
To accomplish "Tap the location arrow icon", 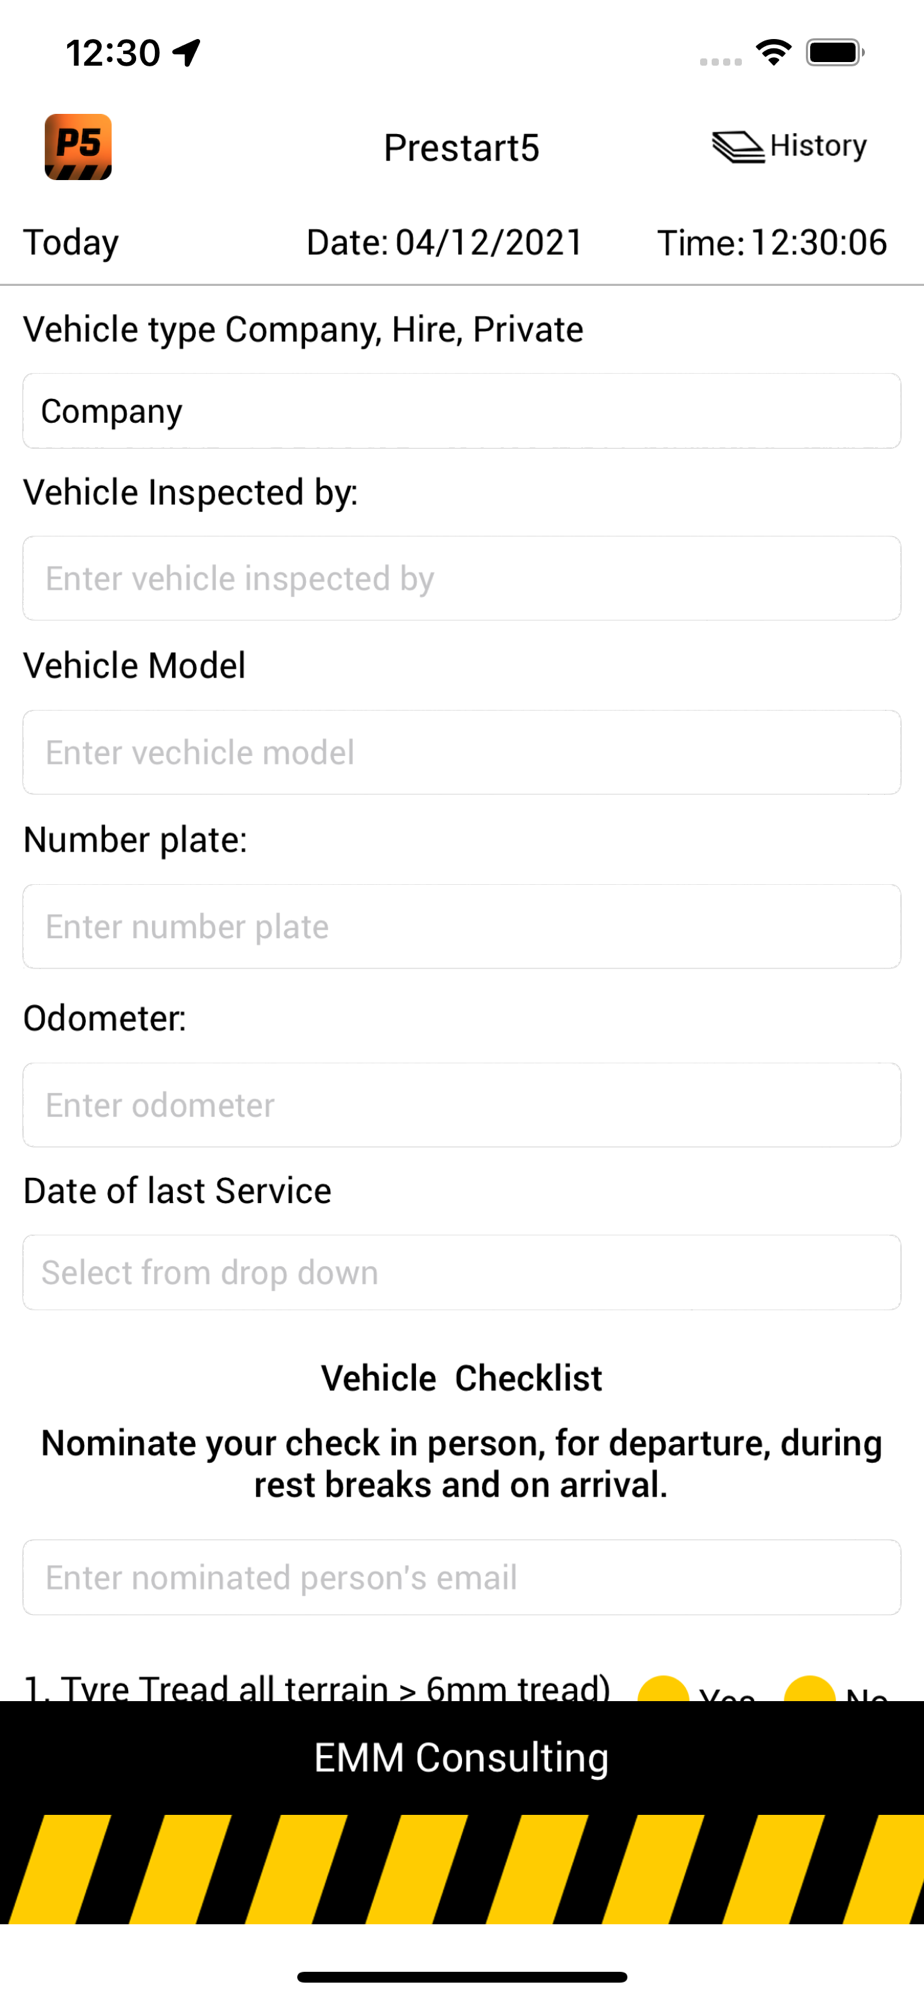I will (187, 52).
